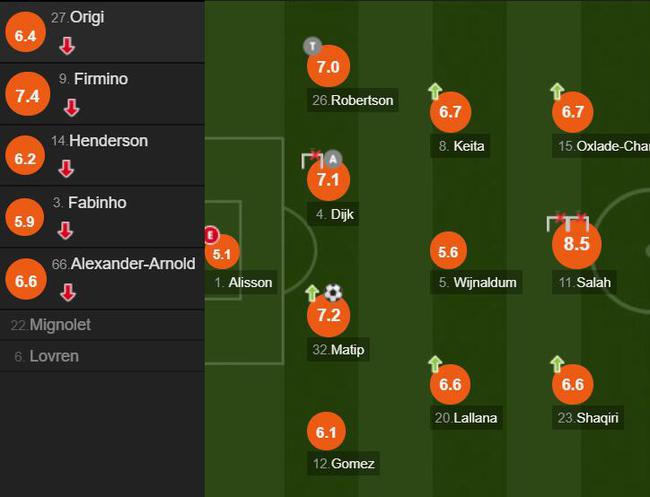This screenshot has width=650, height=497.
Task: Click the red down arrow under Alexander-Arnold
Action: pos(68,293)
